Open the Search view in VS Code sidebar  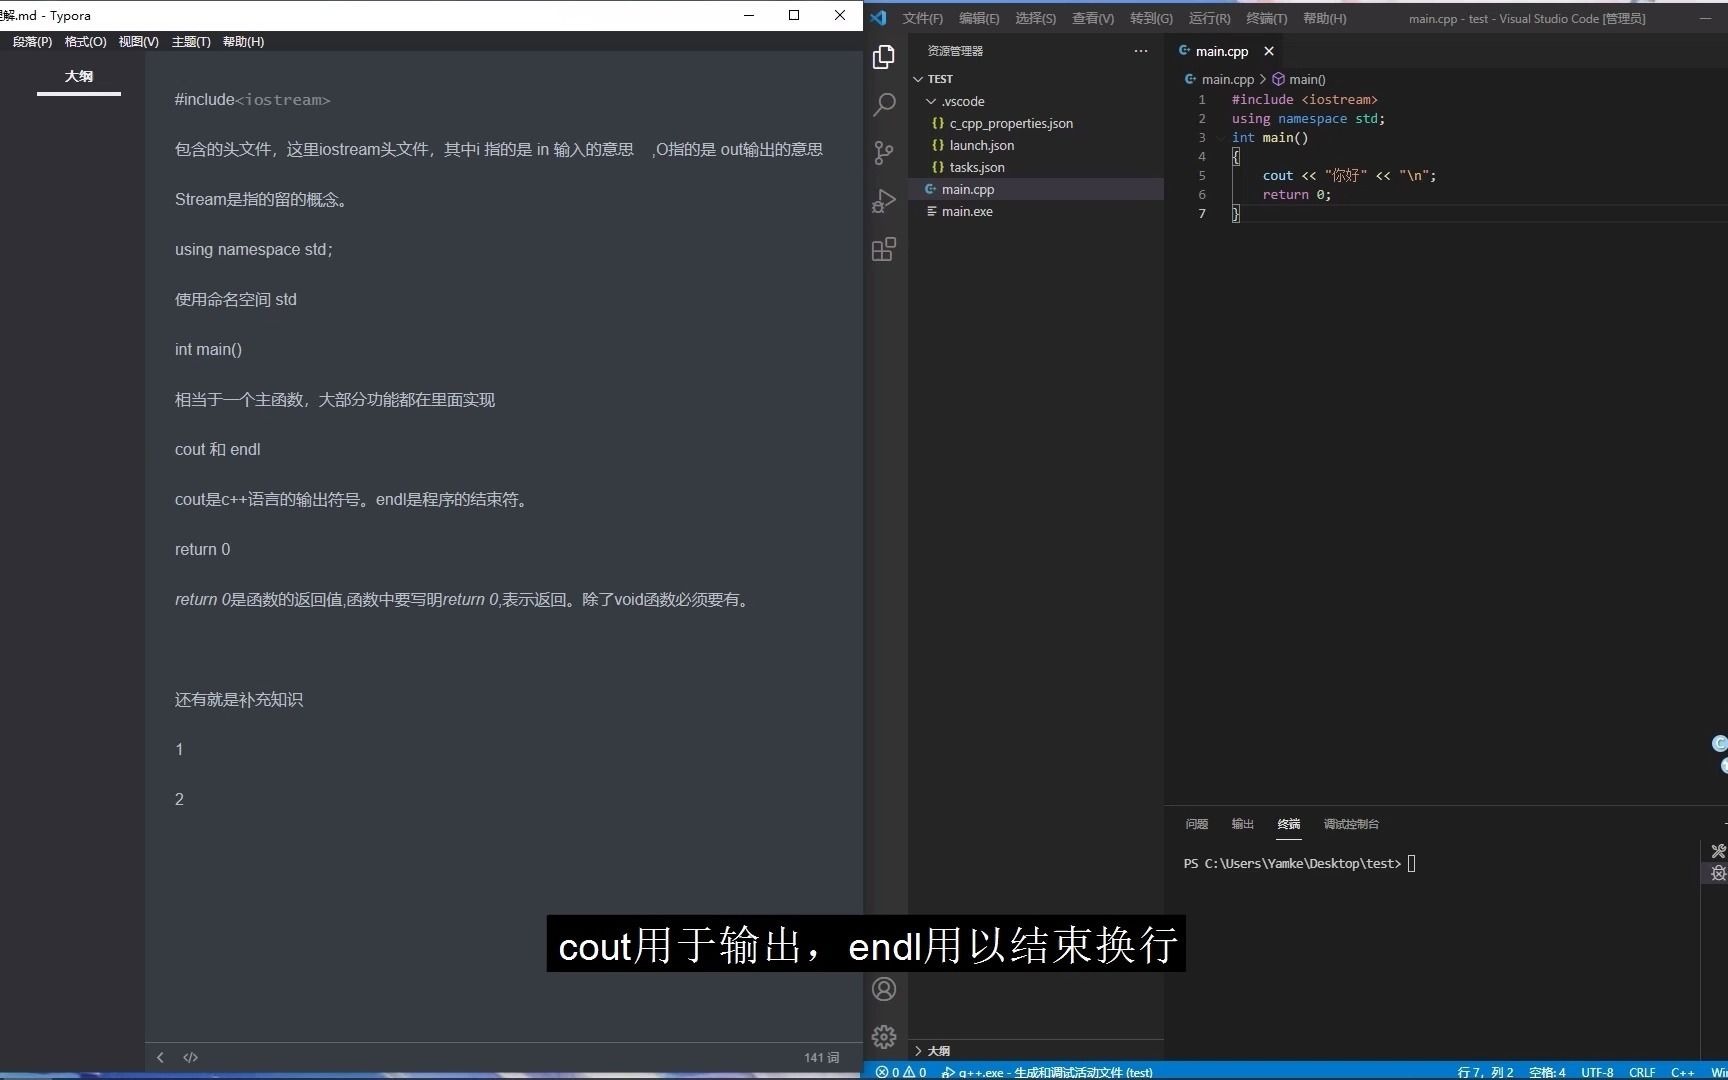click(x=884, y=104)
